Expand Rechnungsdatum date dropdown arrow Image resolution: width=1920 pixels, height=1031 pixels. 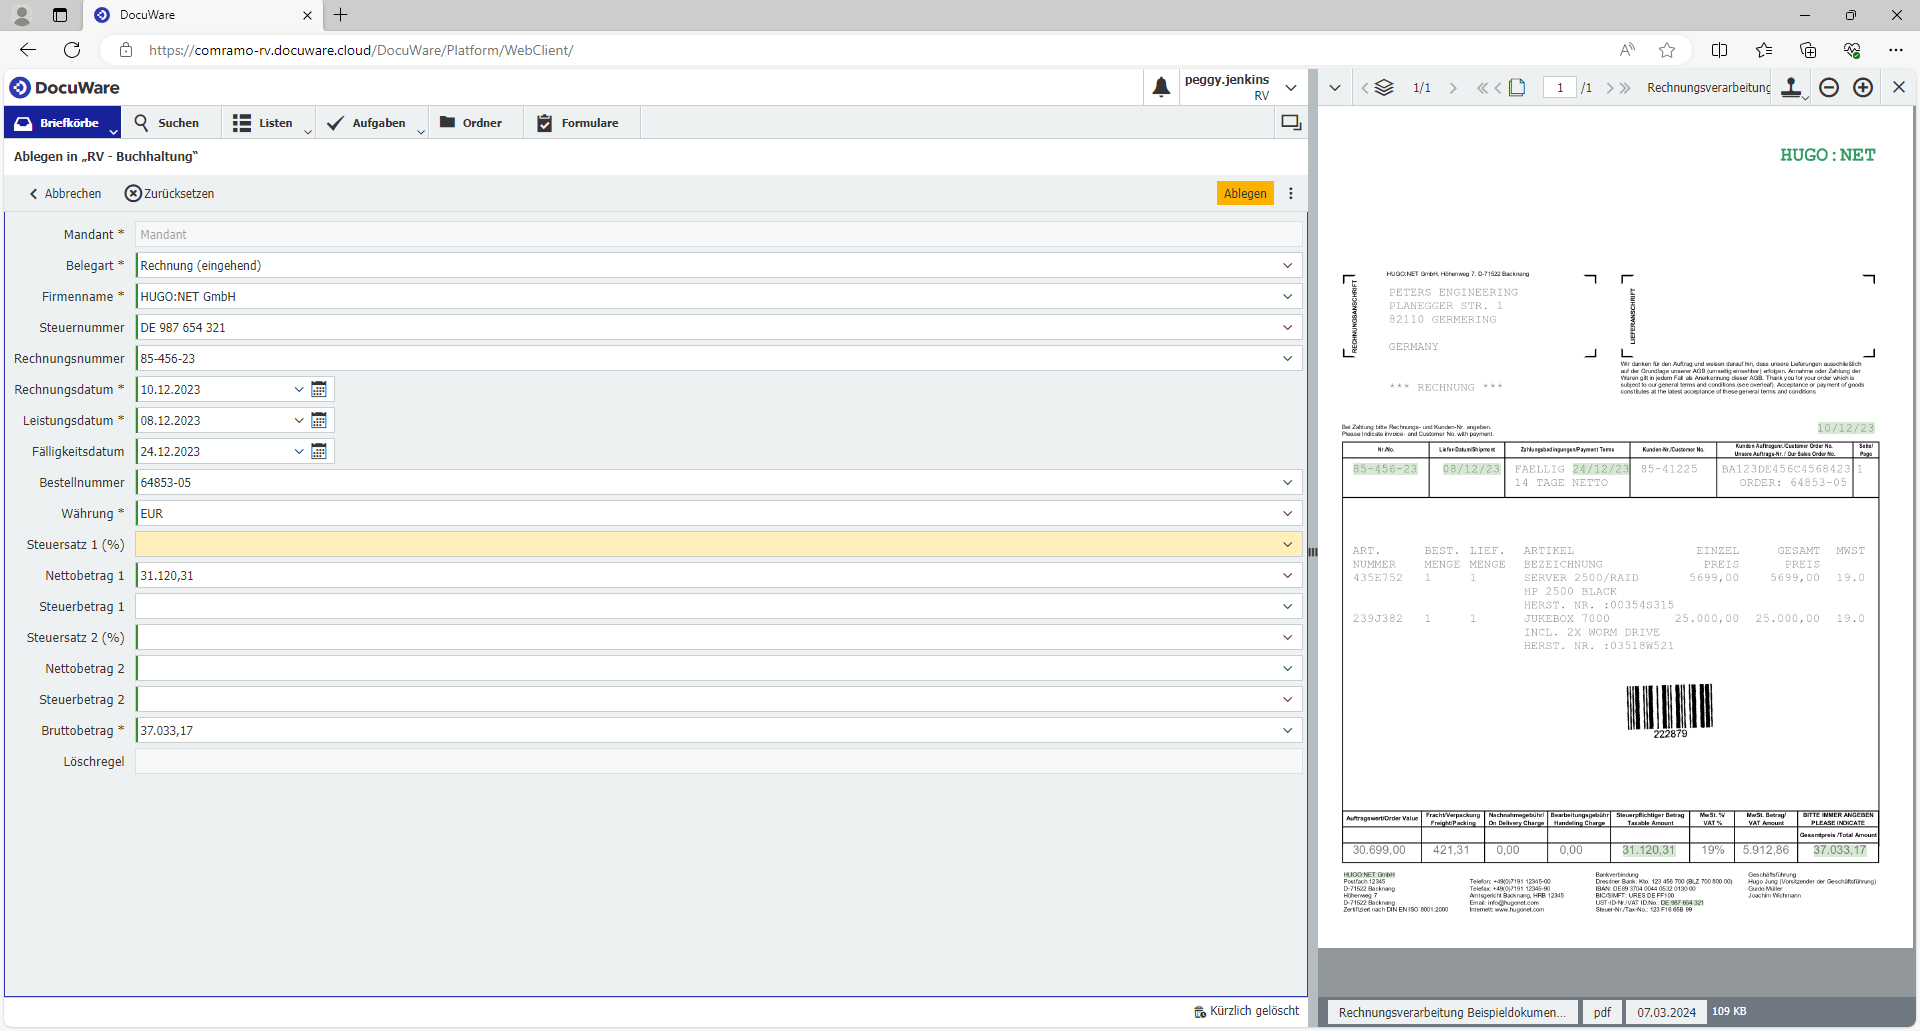[x=299, y=389]
